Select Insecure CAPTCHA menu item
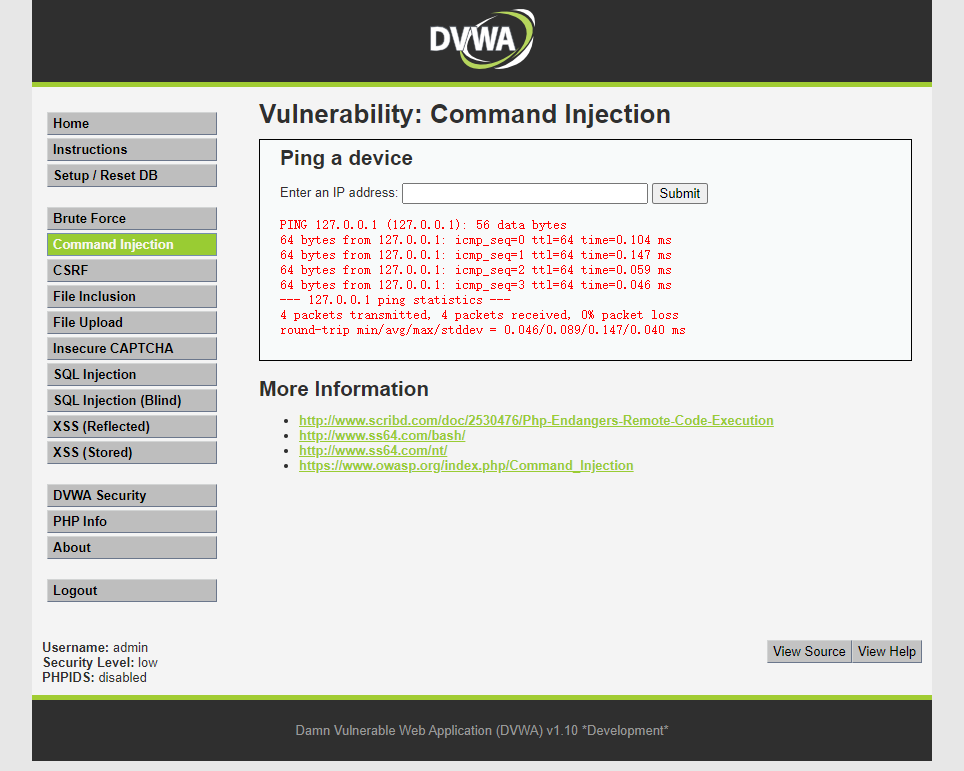 (131, 349)
